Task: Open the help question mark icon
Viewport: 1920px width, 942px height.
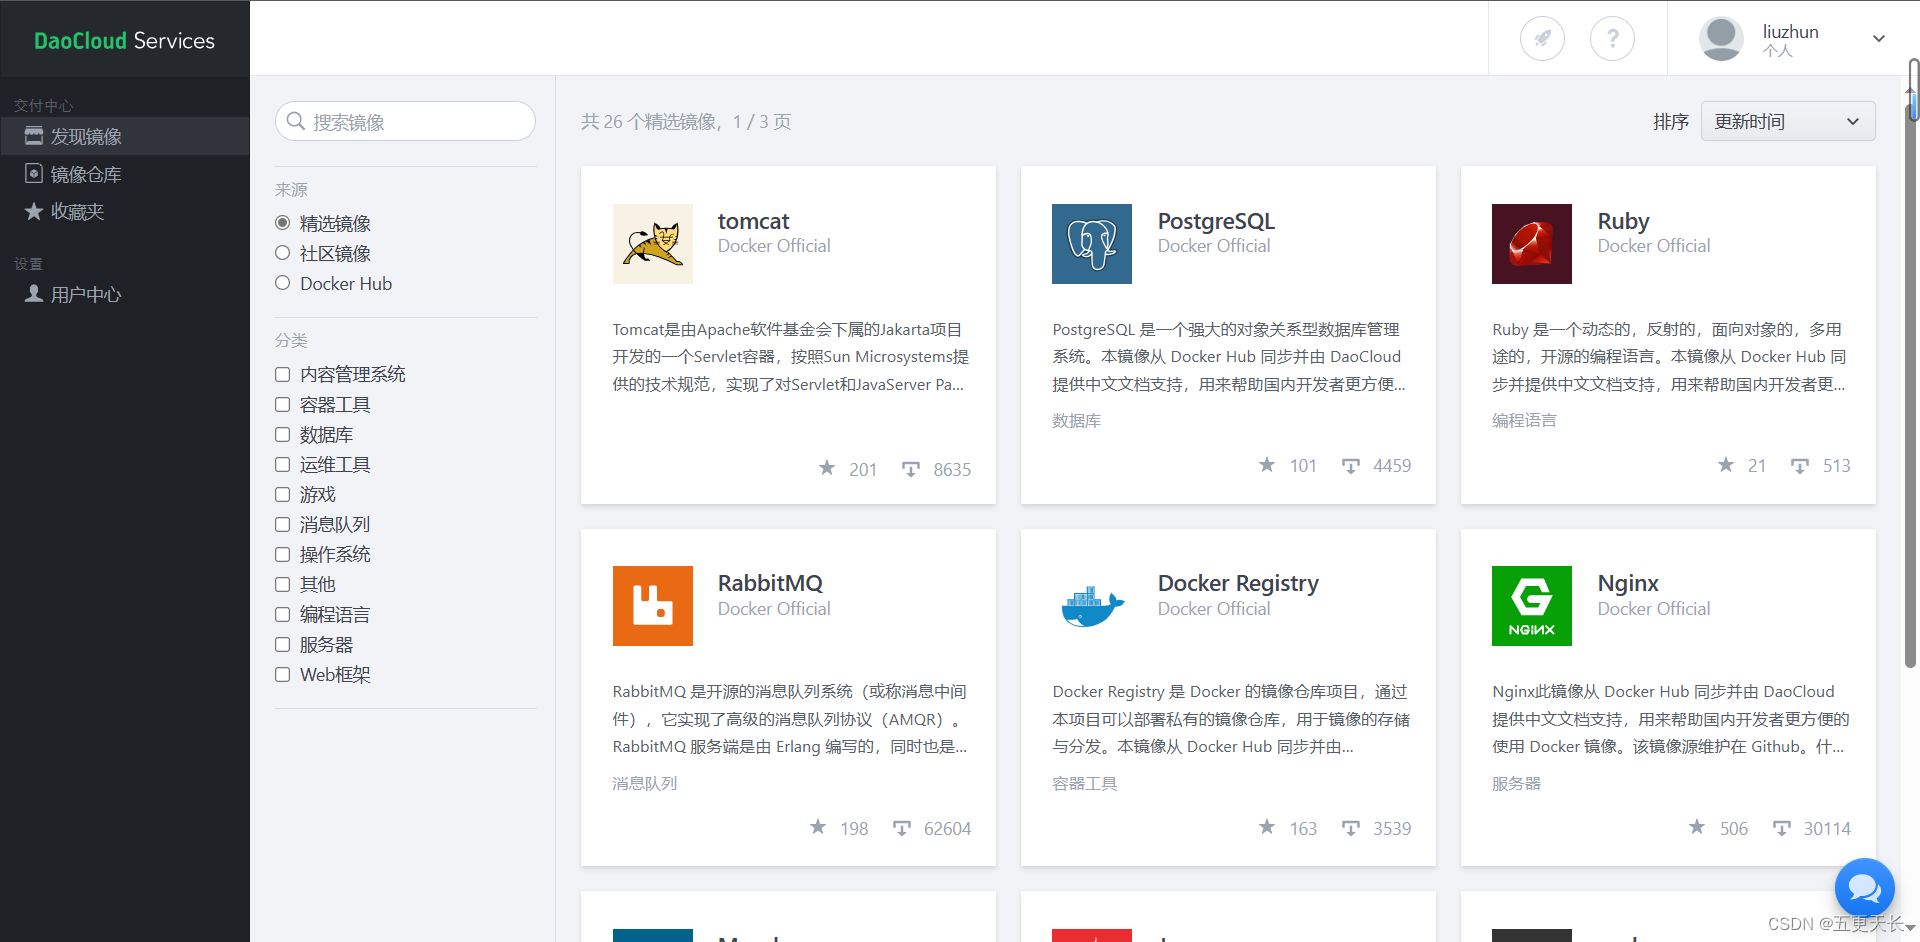Action: pos(1612,38)
